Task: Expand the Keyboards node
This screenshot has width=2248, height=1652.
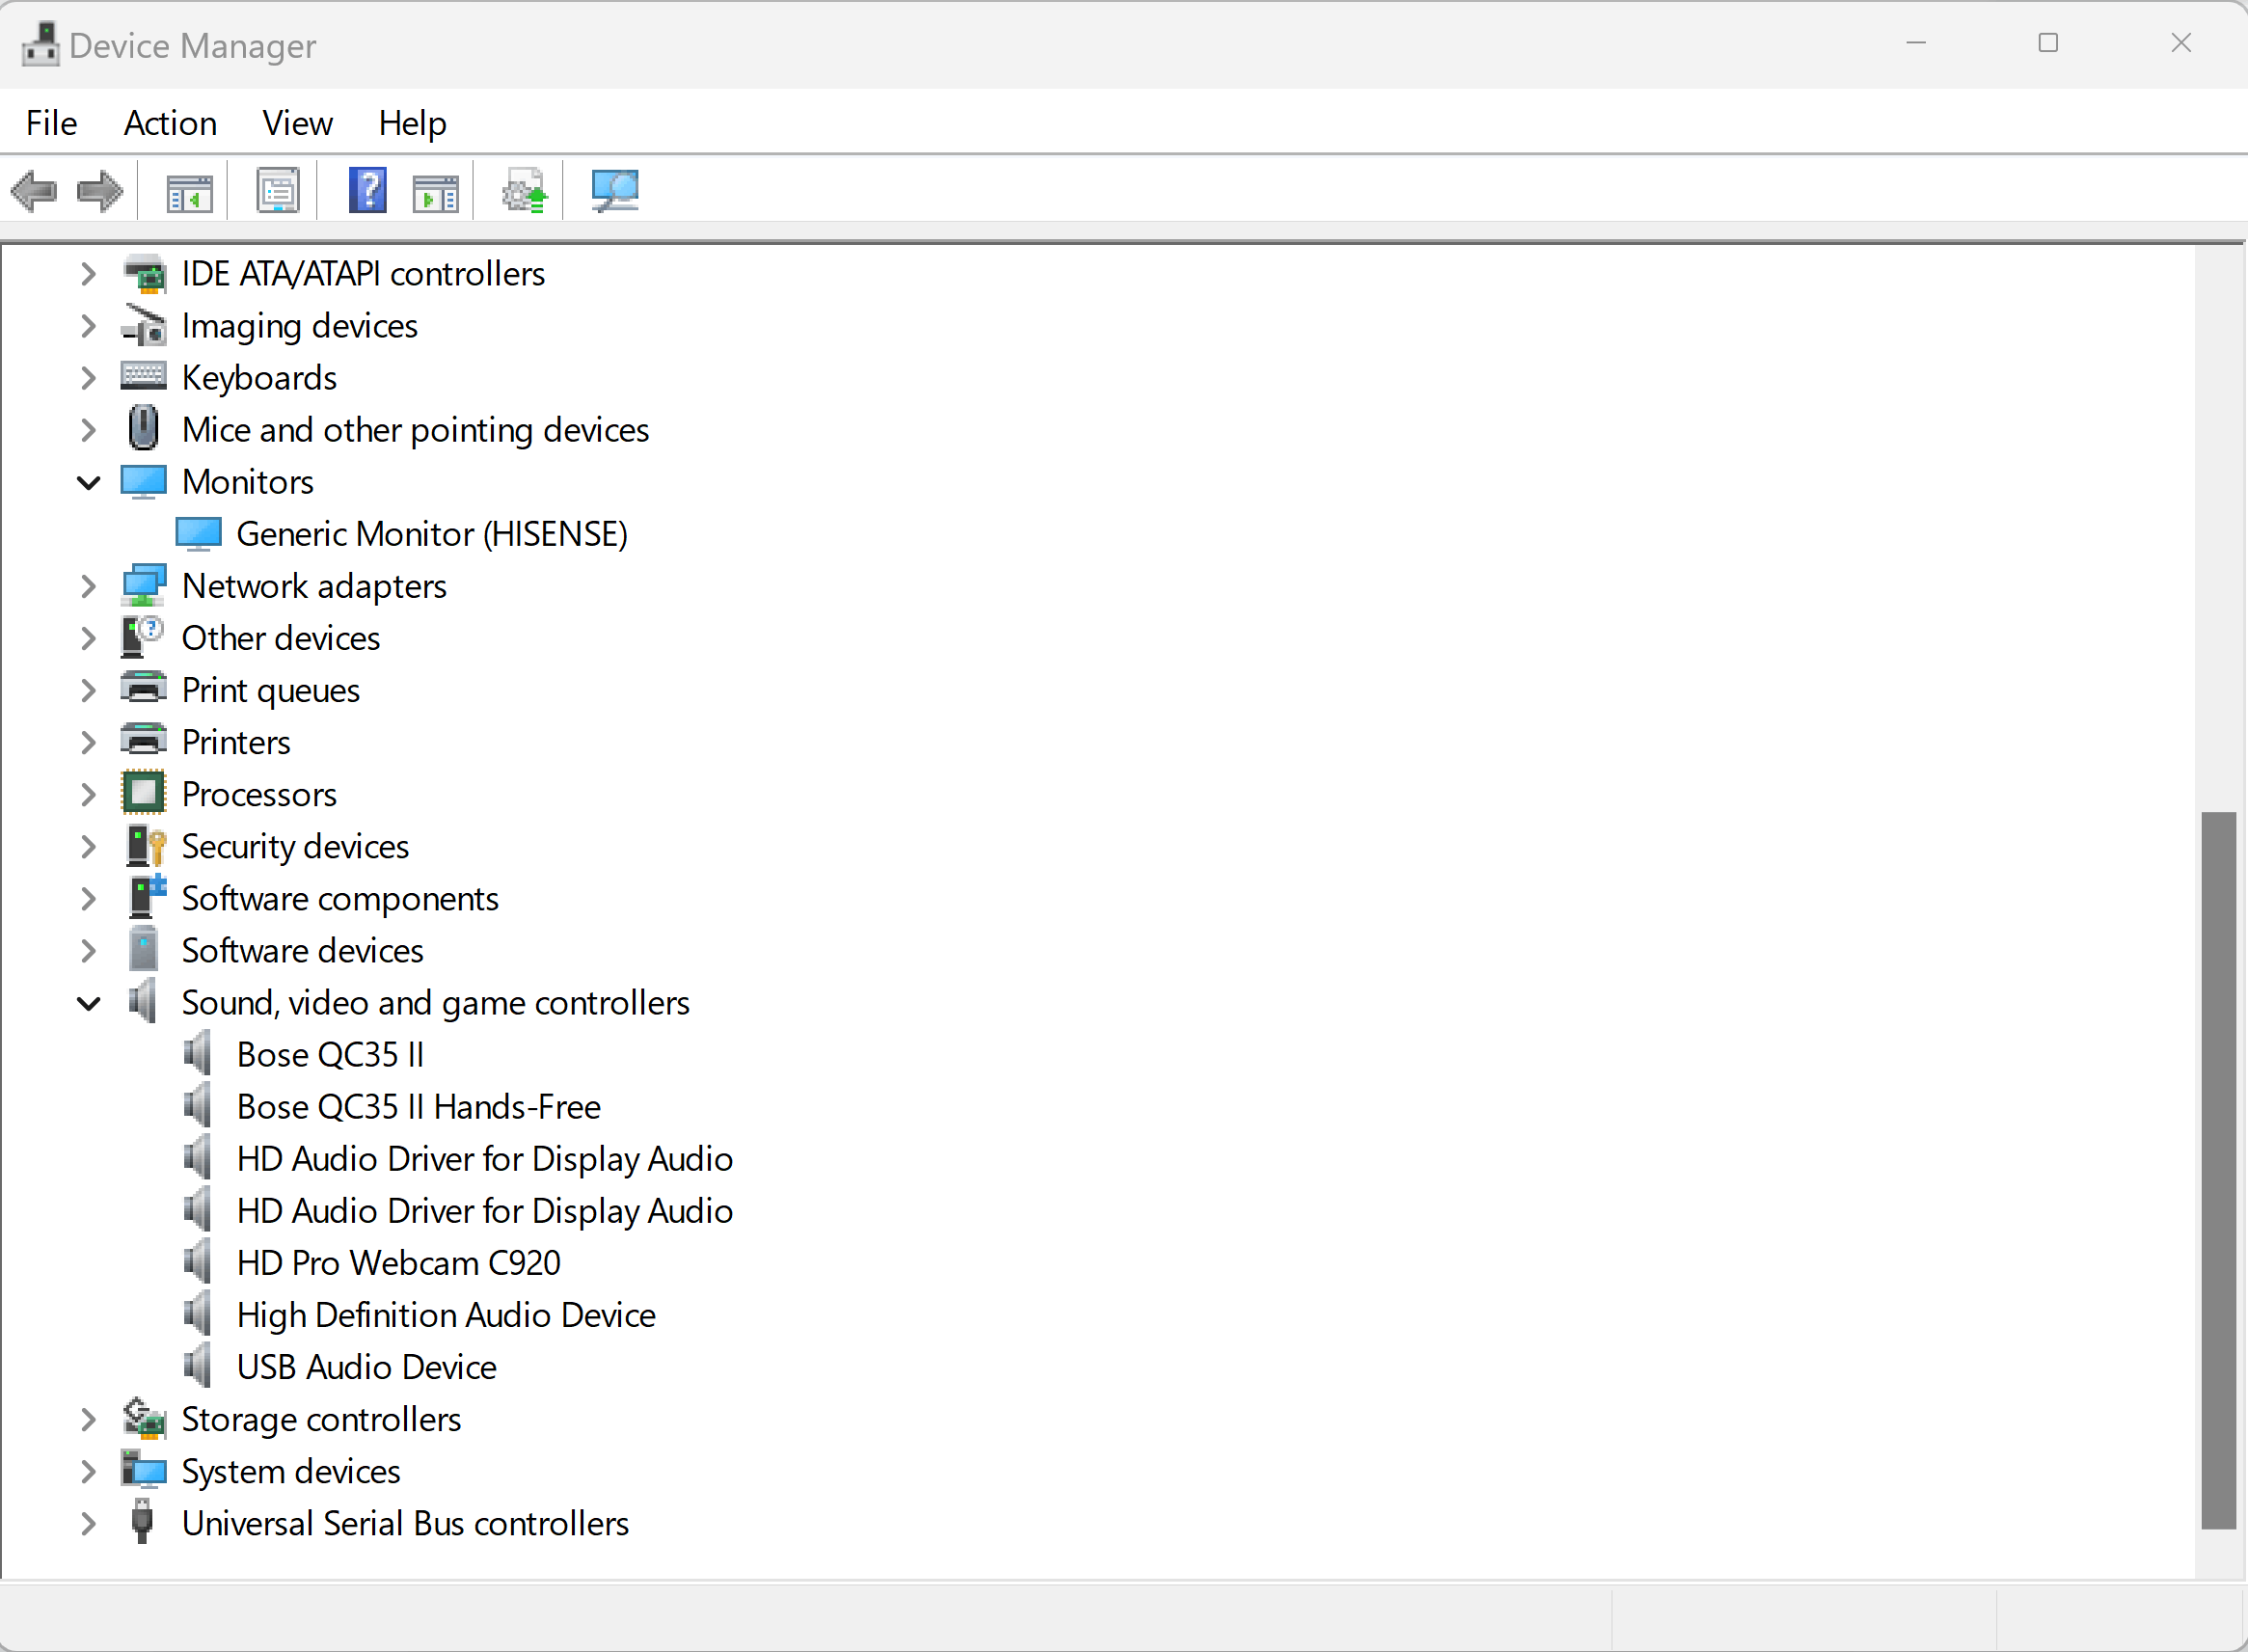Action: pyautogui.click(x=88, y=377)
